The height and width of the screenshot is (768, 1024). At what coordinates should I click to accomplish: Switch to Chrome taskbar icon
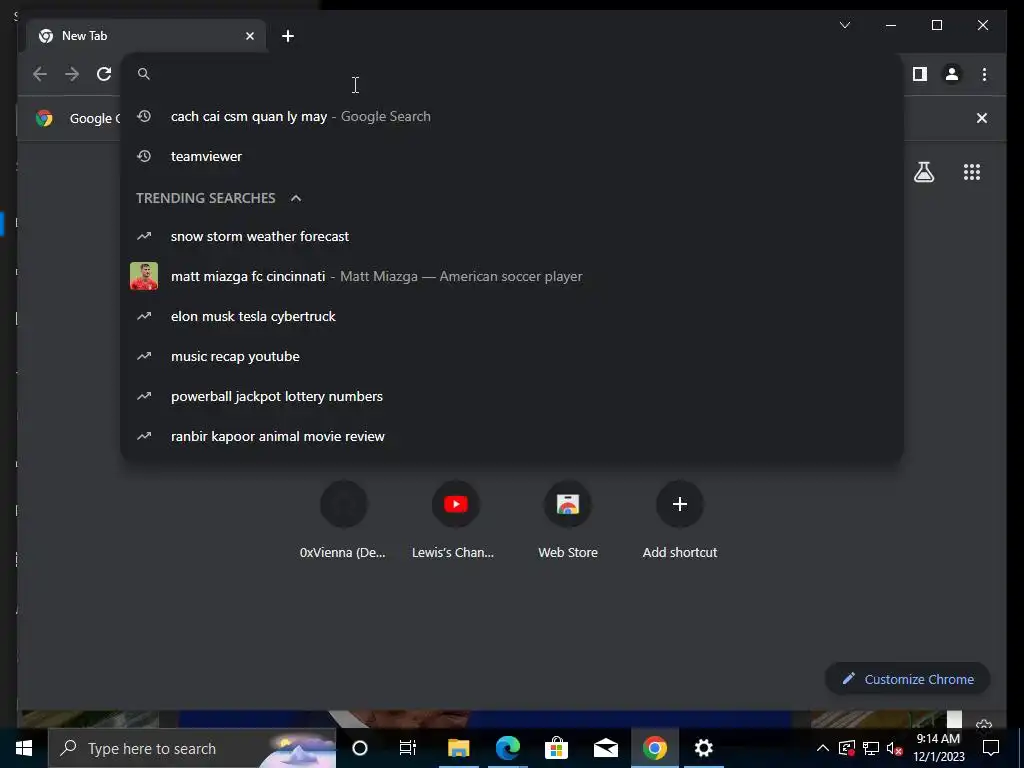654,748
